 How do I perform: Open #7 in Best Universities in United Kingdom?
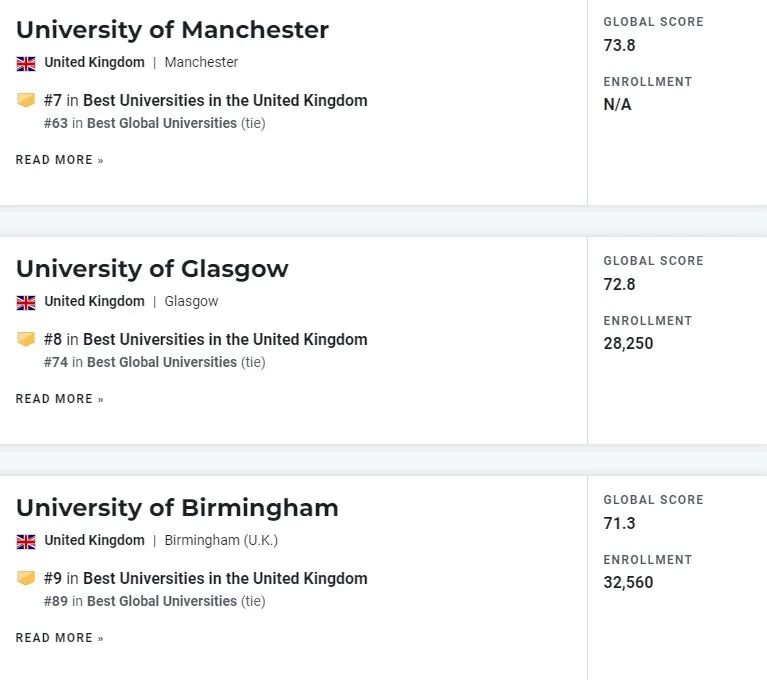(x=205, y=100)
